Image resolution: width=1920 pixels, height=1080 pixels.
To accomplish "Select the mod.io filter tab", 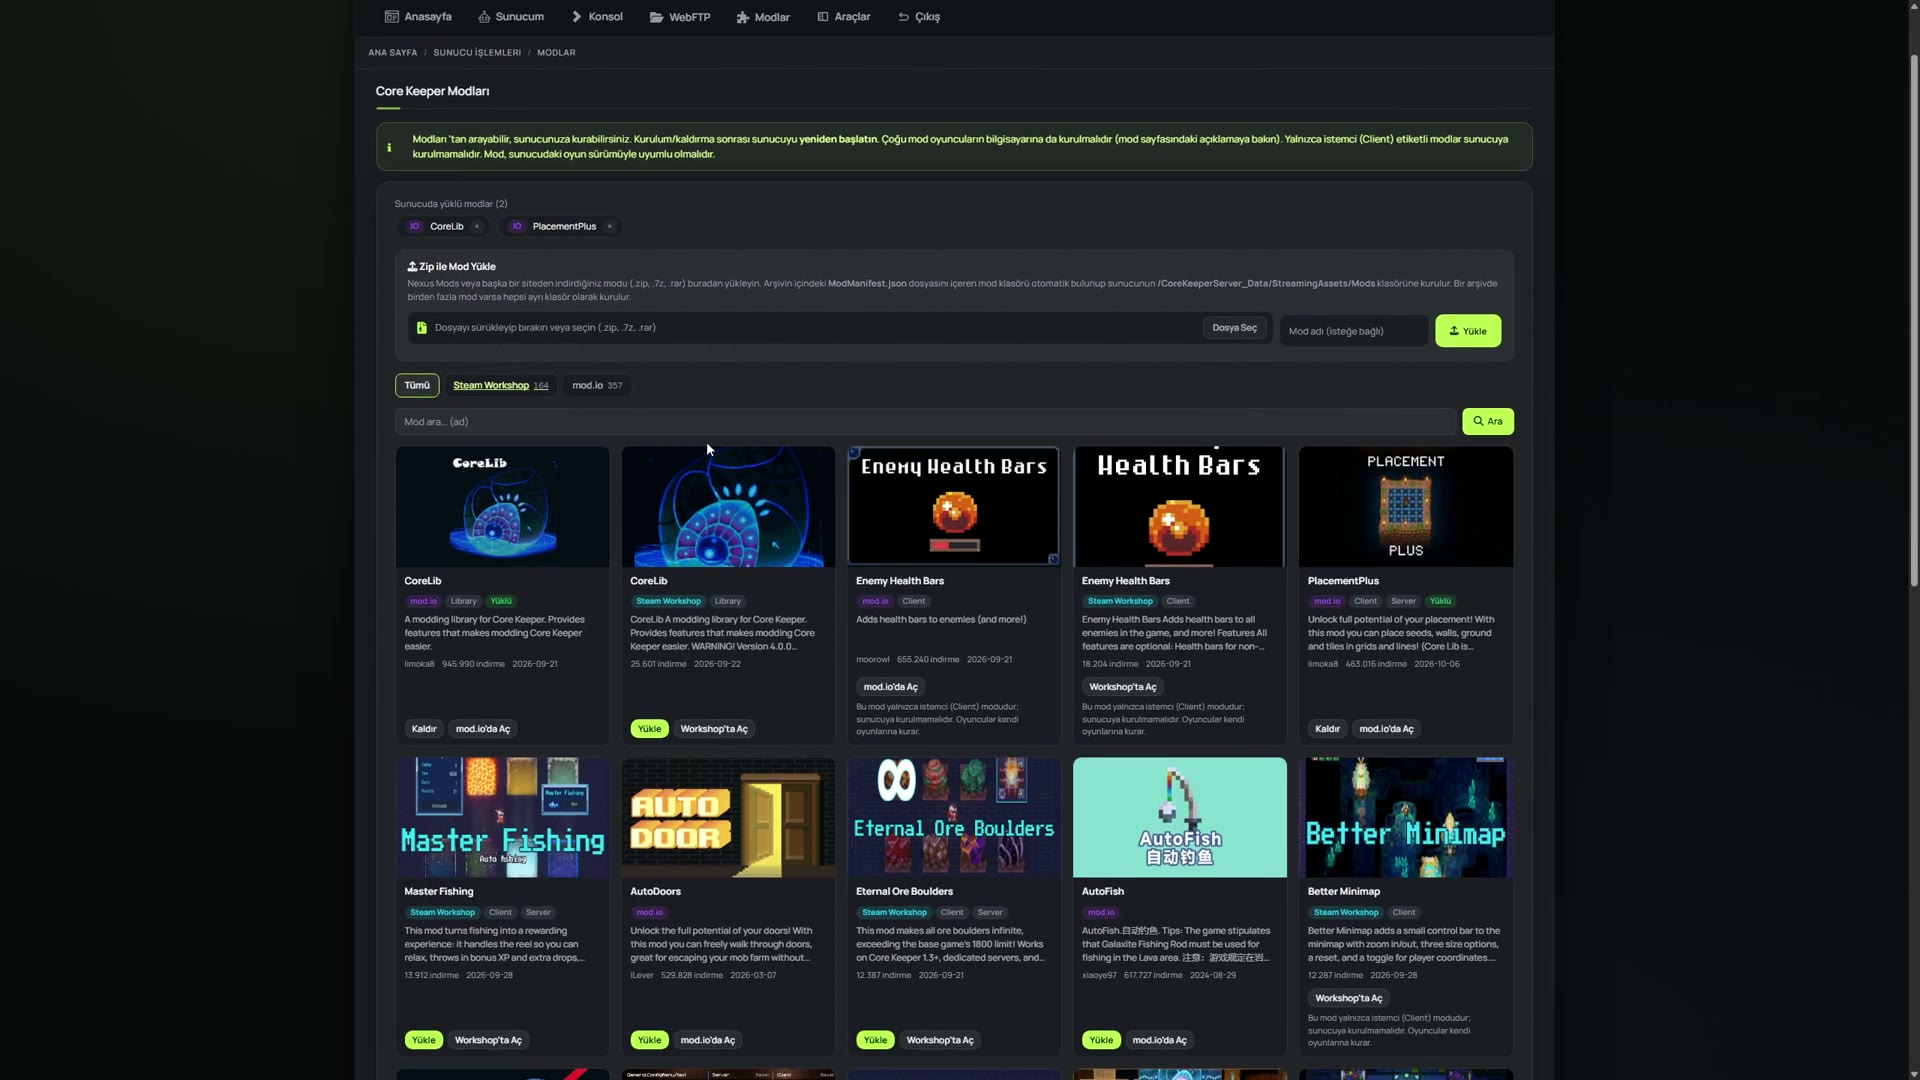I will (597, 385).
